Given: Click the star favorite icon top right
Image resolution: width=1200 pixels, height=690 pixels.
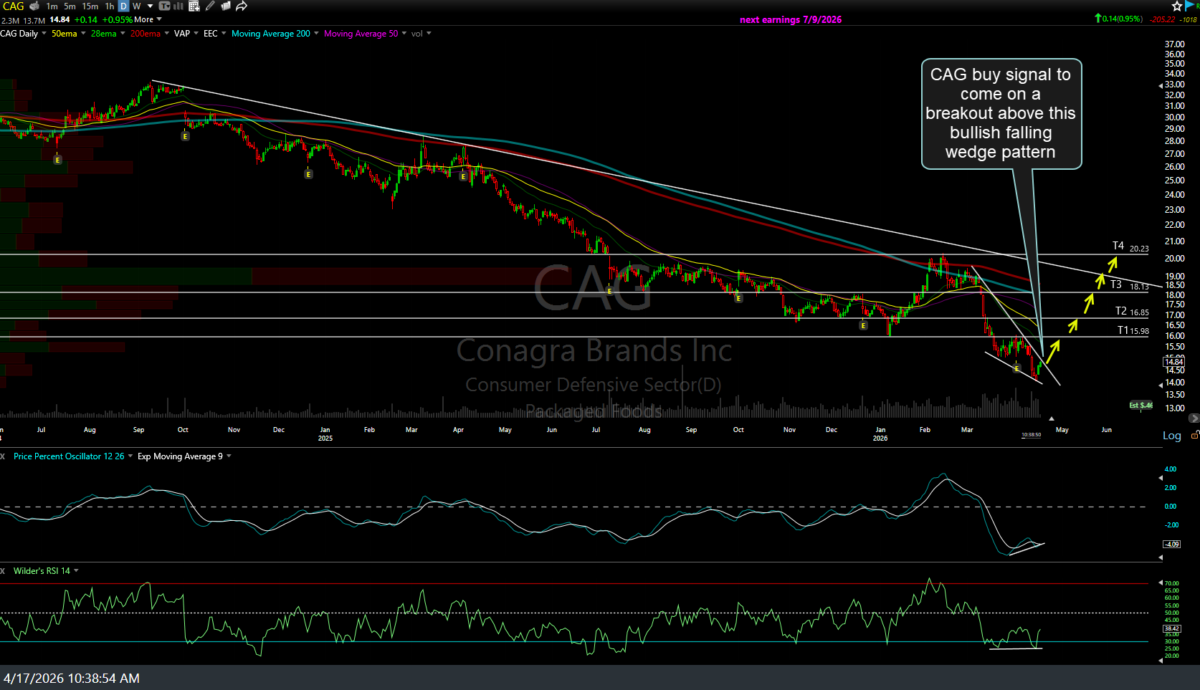Looking at the screenshot, I should pyautogui.click(x=1177, y=6).
